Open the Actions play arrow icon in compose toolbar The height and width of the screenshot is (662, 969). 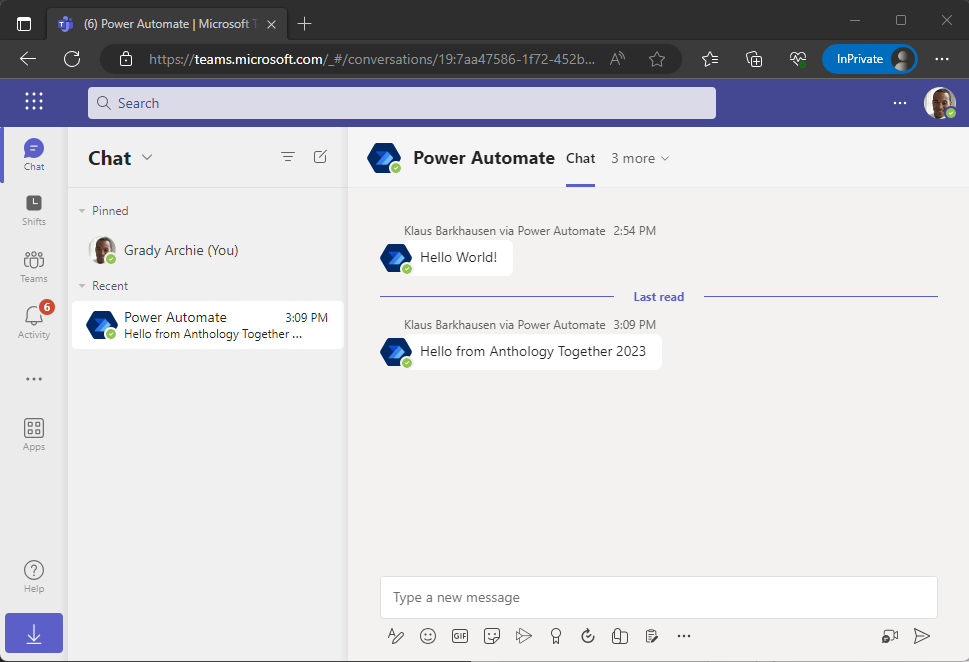click(x=523, y=636)
